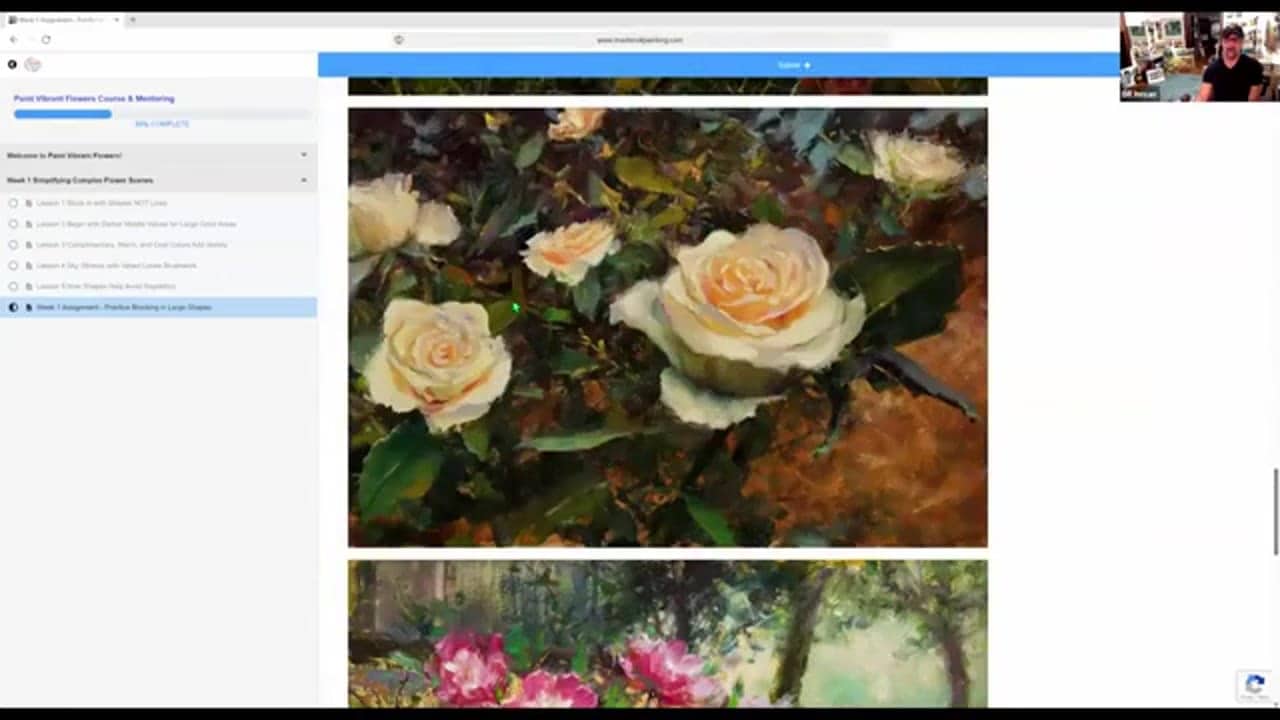Click the presenter webcam video thumbnail

pyautogui.click(x=1199, y=57)
